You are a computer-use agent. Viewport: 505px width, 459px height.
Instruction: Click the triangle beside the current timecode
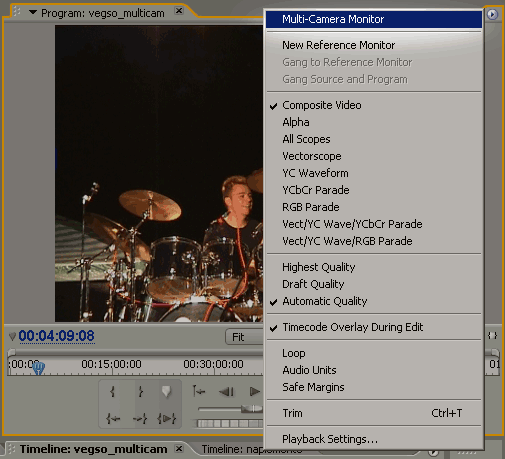click(x=12, y=337)
